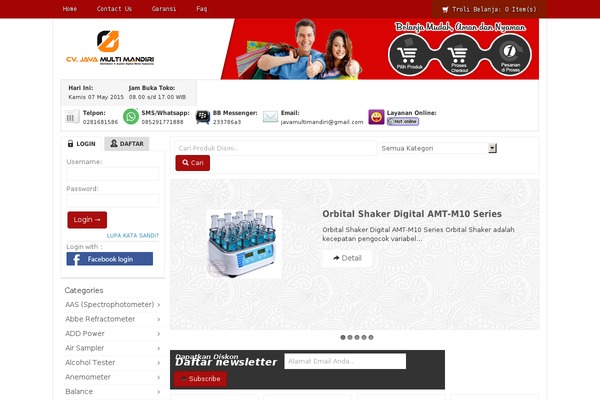The image size is (600, 400).
Task: Click the Subscribe newsletter button
Action: click(x=201, y=379)
